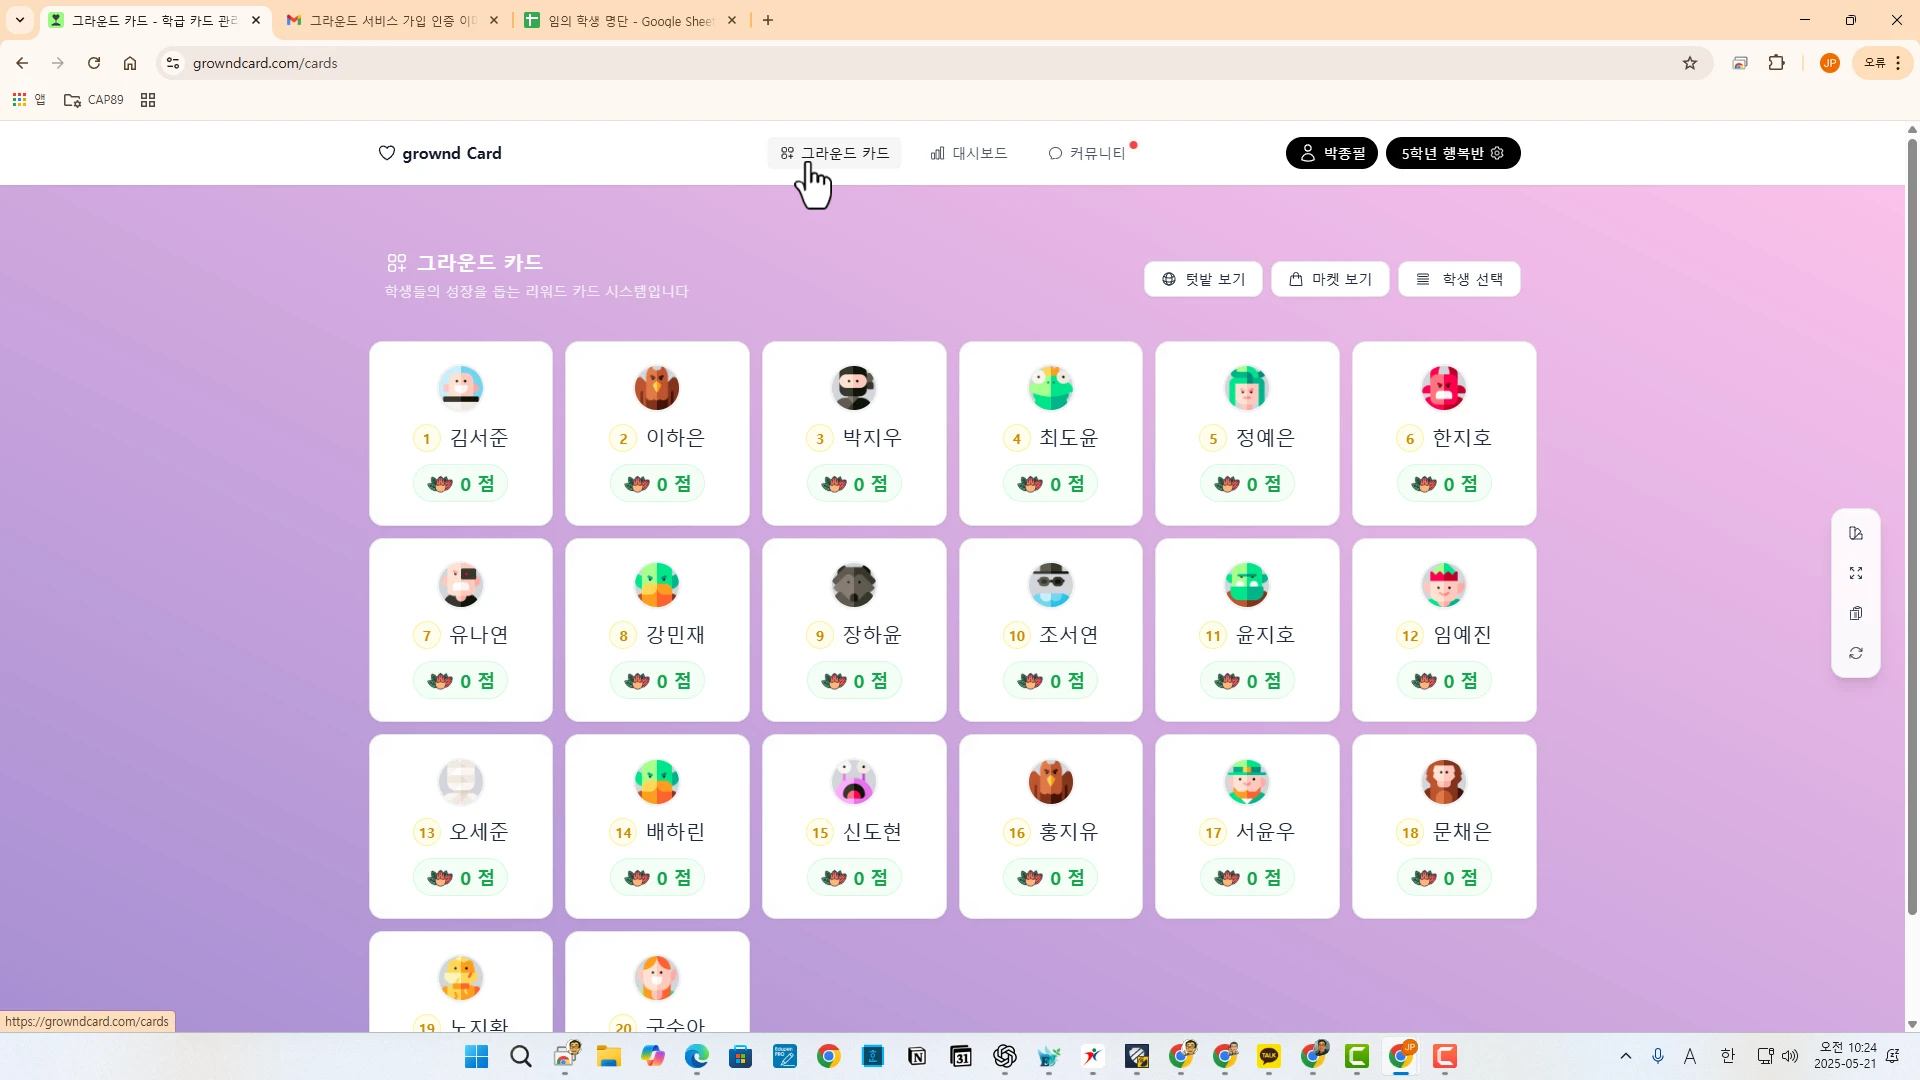Screen dimensions: 1920x1080
Task: Open the Windows Start menu
Action: point(477,1056)
